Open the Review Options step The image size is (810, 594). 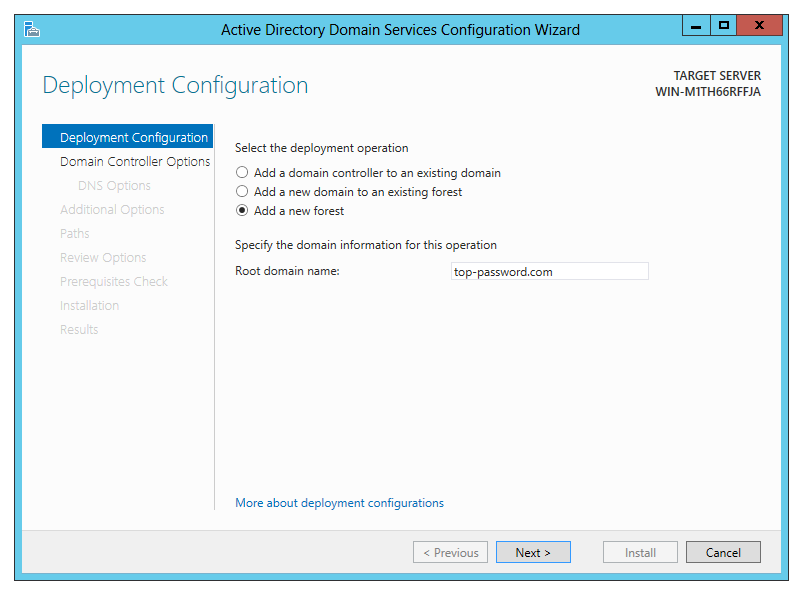103,258
